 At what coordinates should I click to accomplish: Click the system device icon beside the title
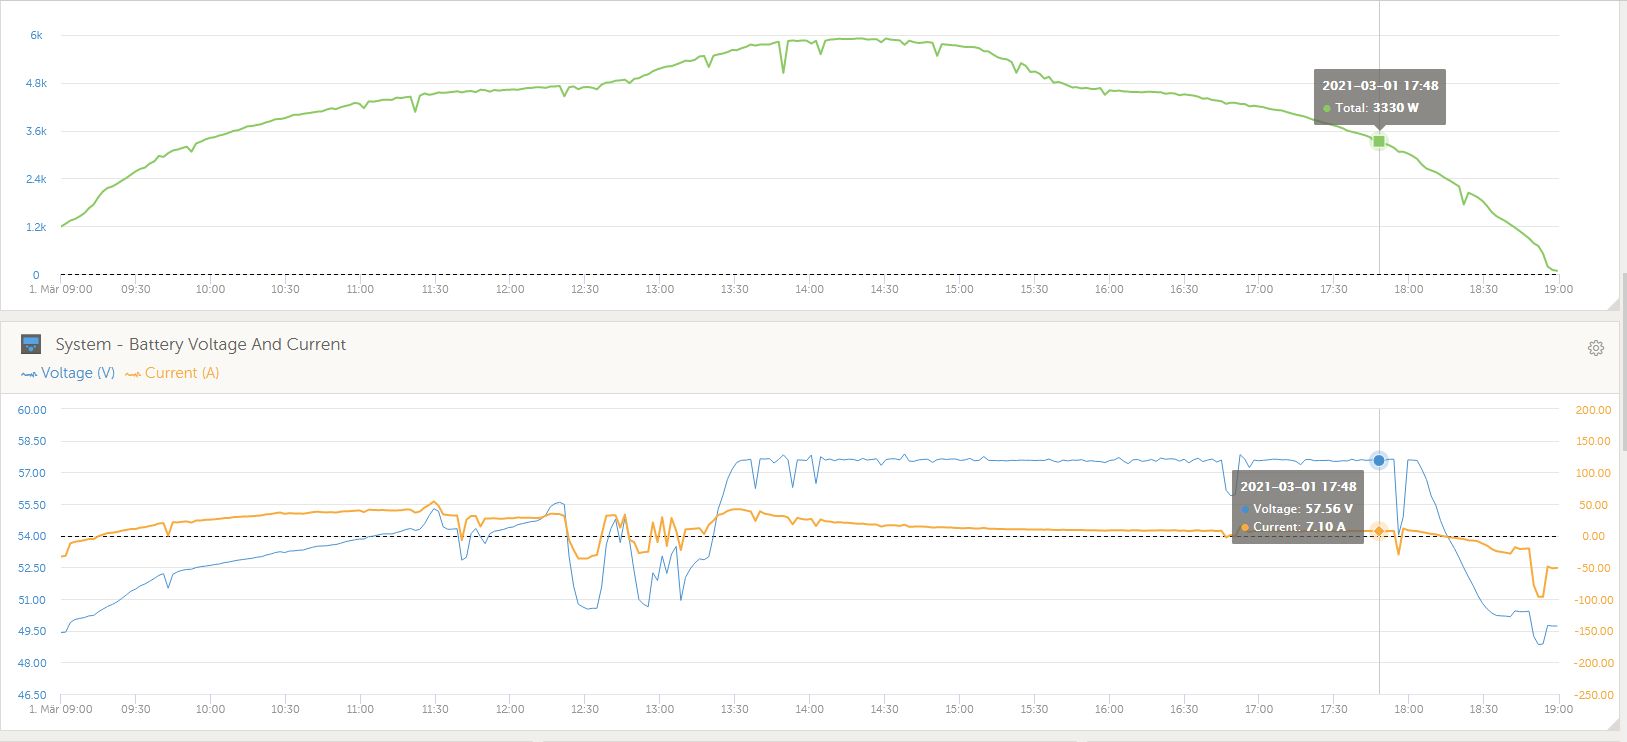31,345
